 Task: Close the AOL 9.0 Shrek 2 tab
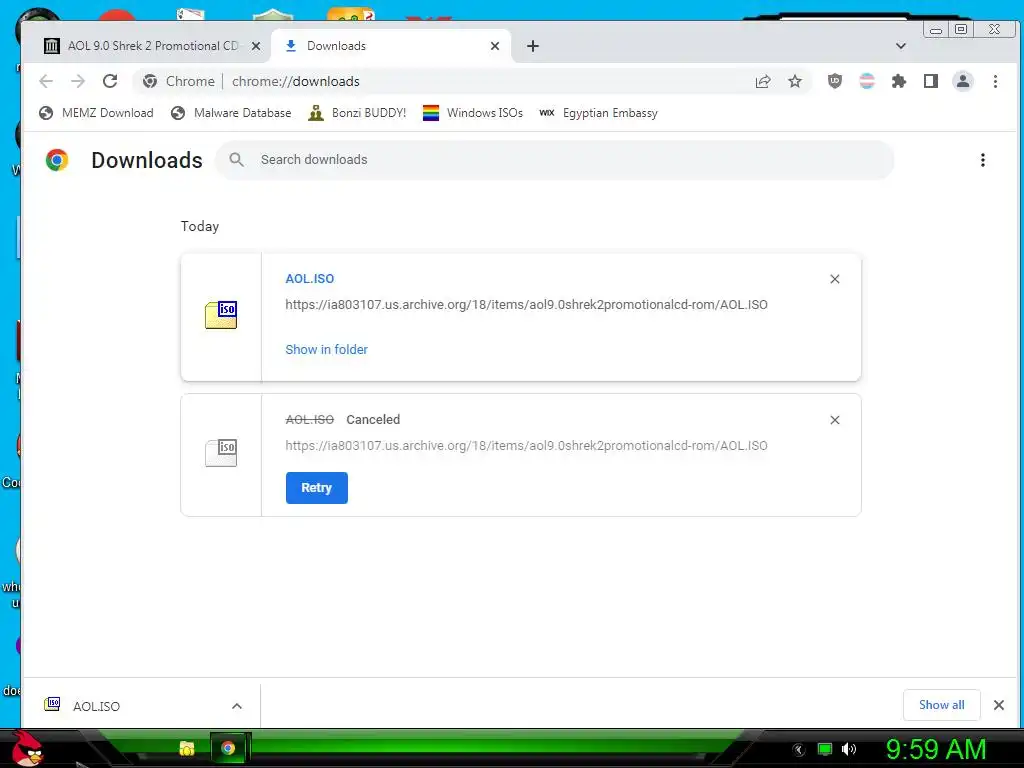click(x=256, y=46)
